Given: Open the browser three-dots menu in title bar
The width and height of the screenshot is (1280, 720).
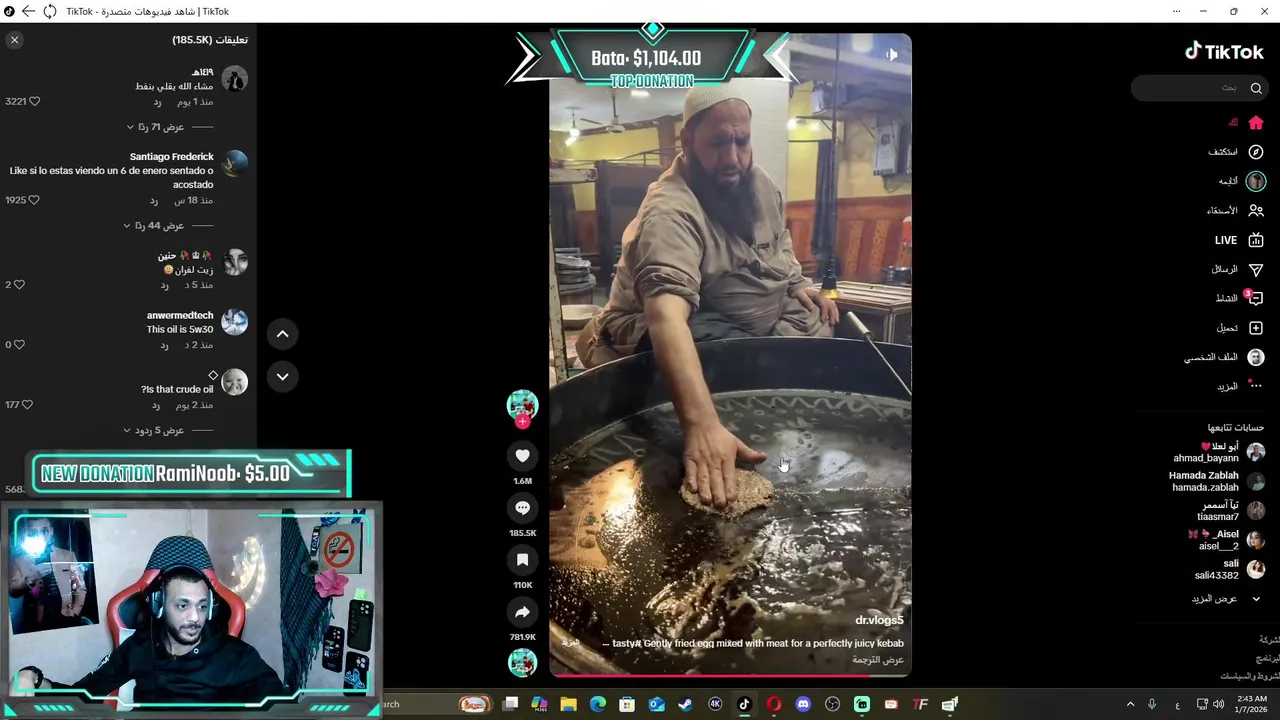Looking at the screenshot, I should tap(1176, 11).
